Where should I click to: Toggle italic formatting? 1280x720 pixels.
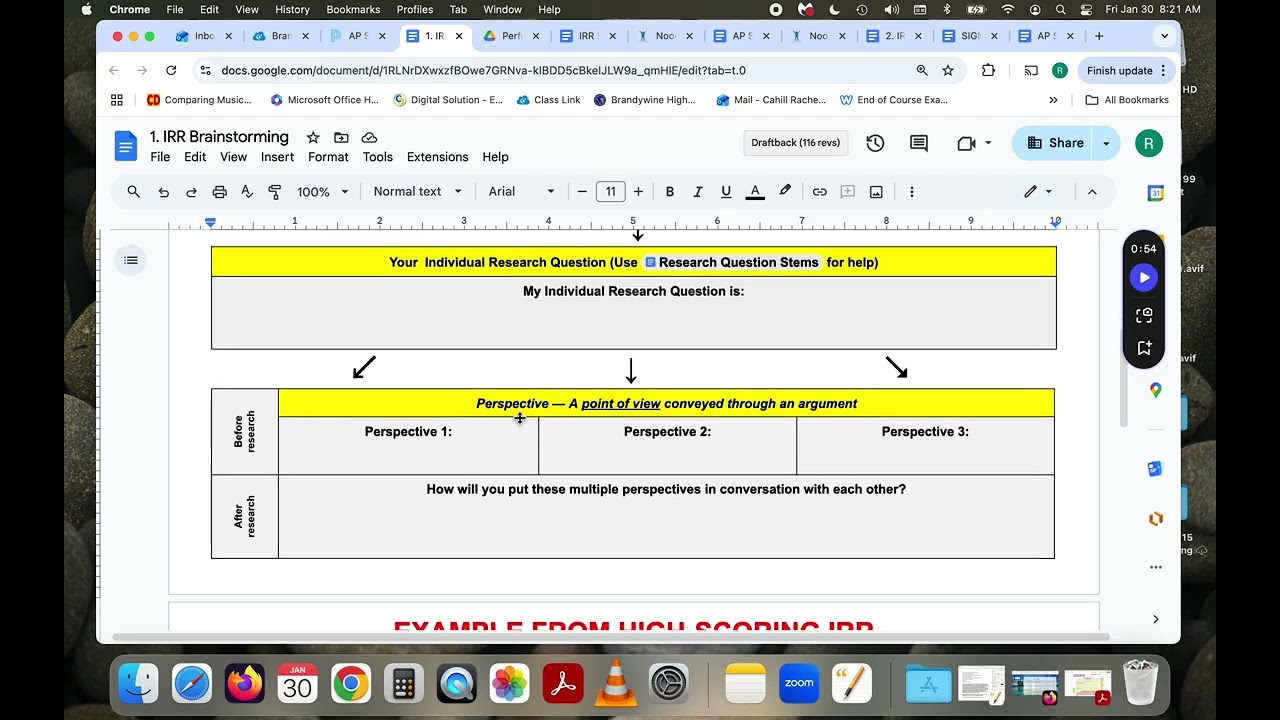(698, 192)
